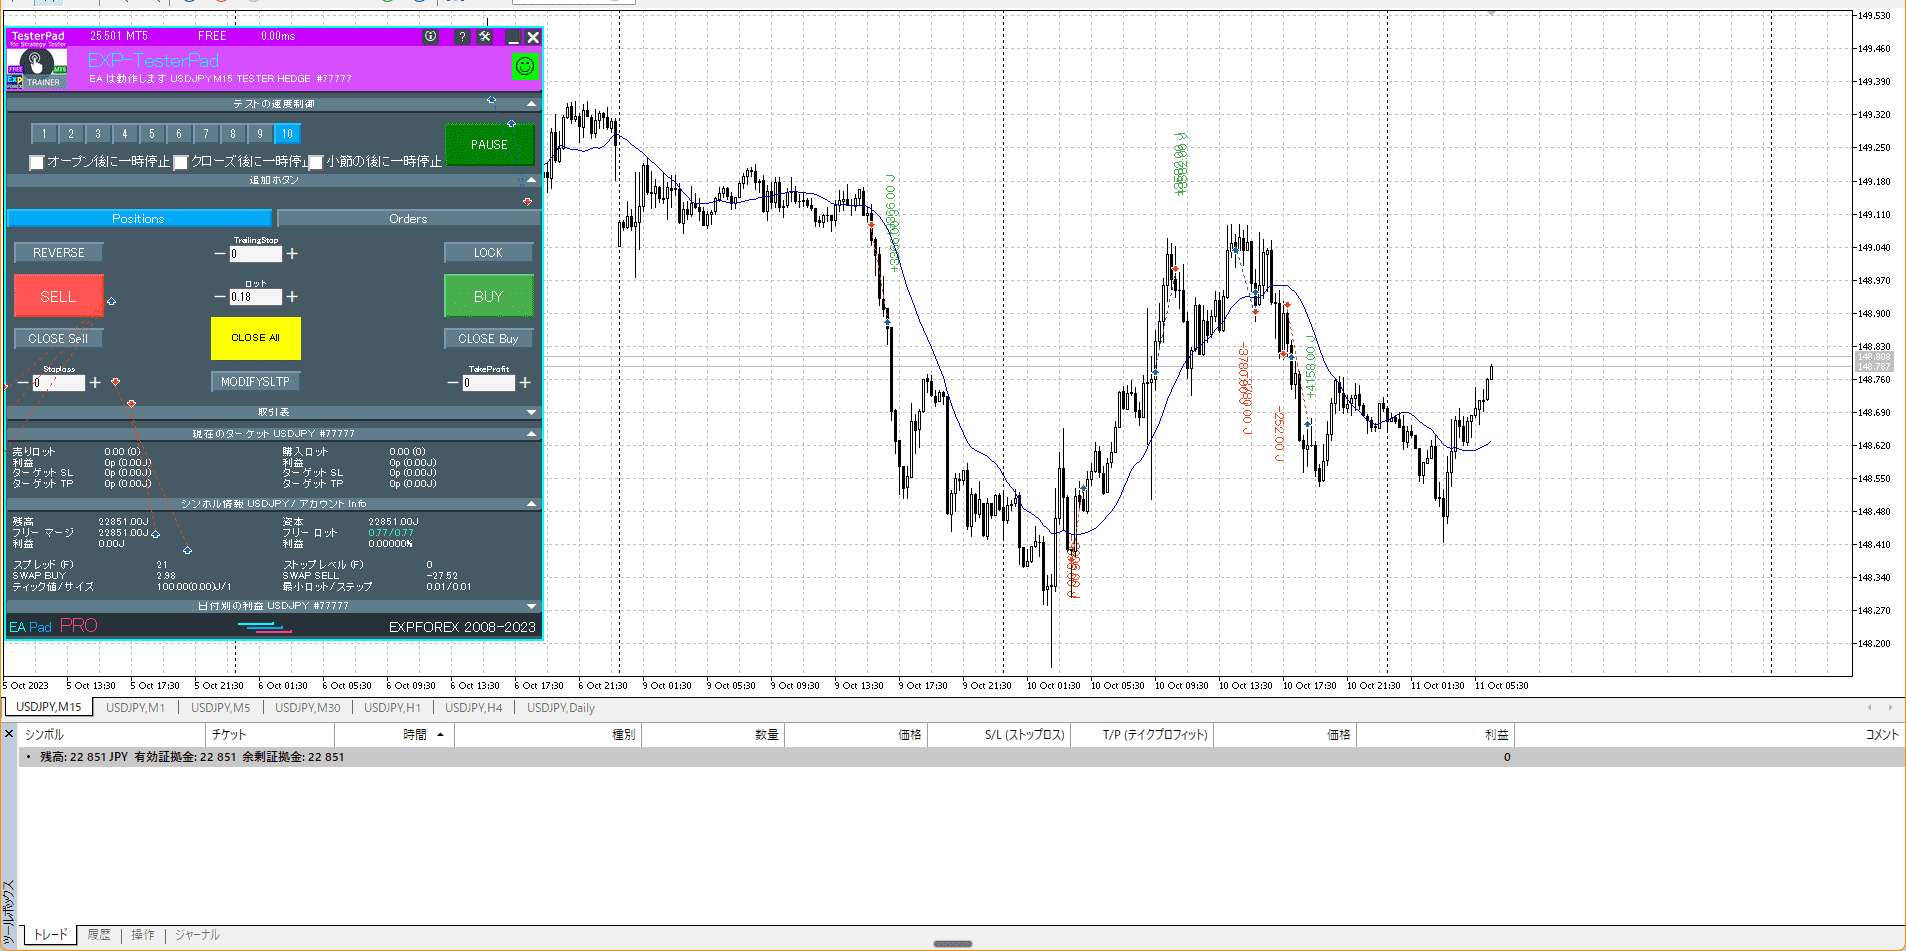Enable pause after close checkbox

tap(181, 162)
